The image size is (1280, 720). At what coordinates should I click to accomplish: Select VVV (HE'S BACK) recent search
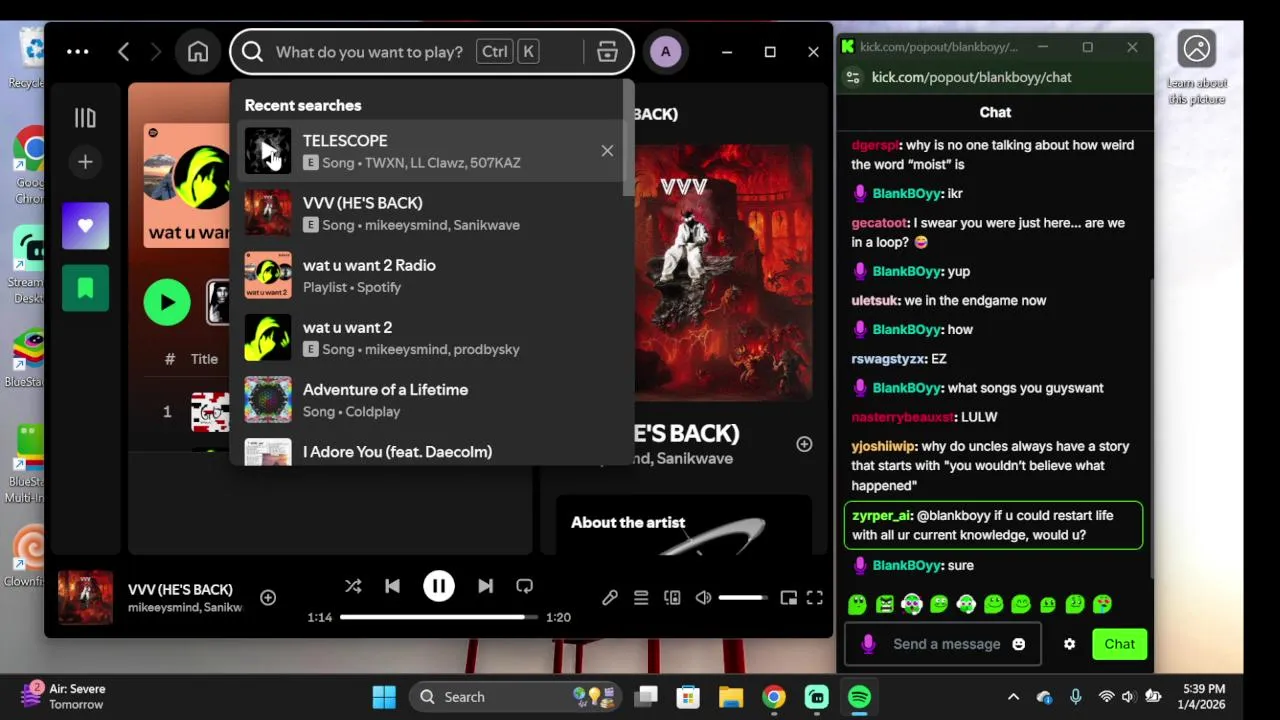pos(430,213)
